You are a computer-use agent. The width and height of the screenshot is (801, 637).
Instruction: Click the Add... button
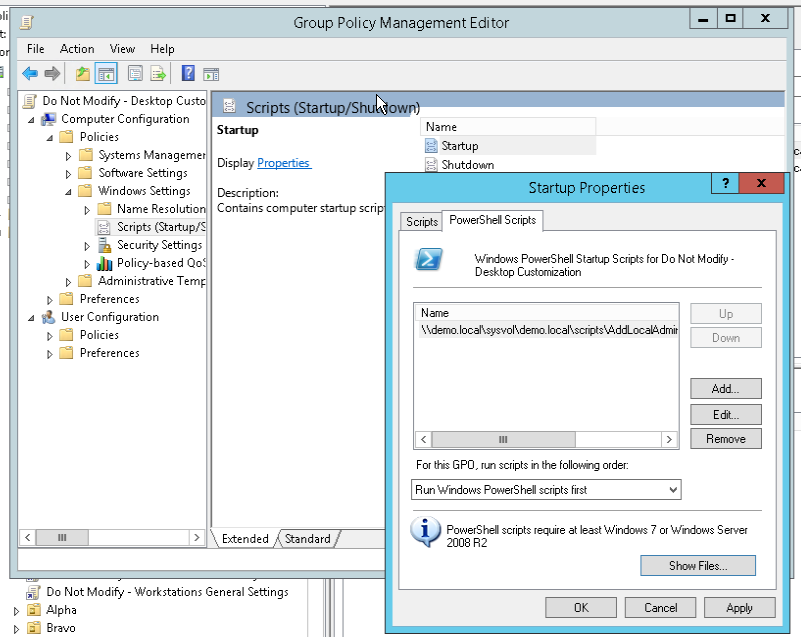click(725, 389)
